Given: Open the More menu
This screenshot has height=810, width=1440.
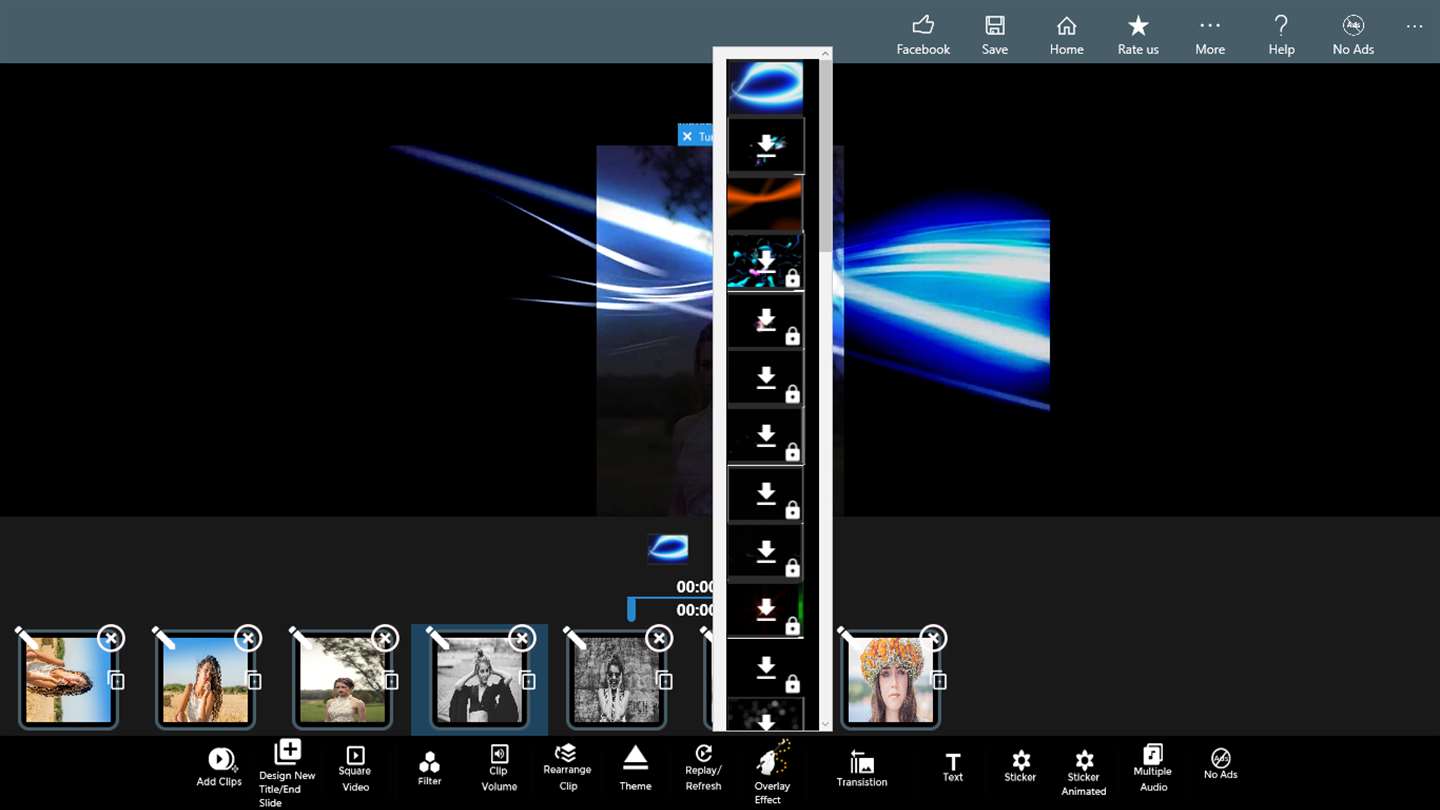Looking at the screenshot, I should (1210, 35).
